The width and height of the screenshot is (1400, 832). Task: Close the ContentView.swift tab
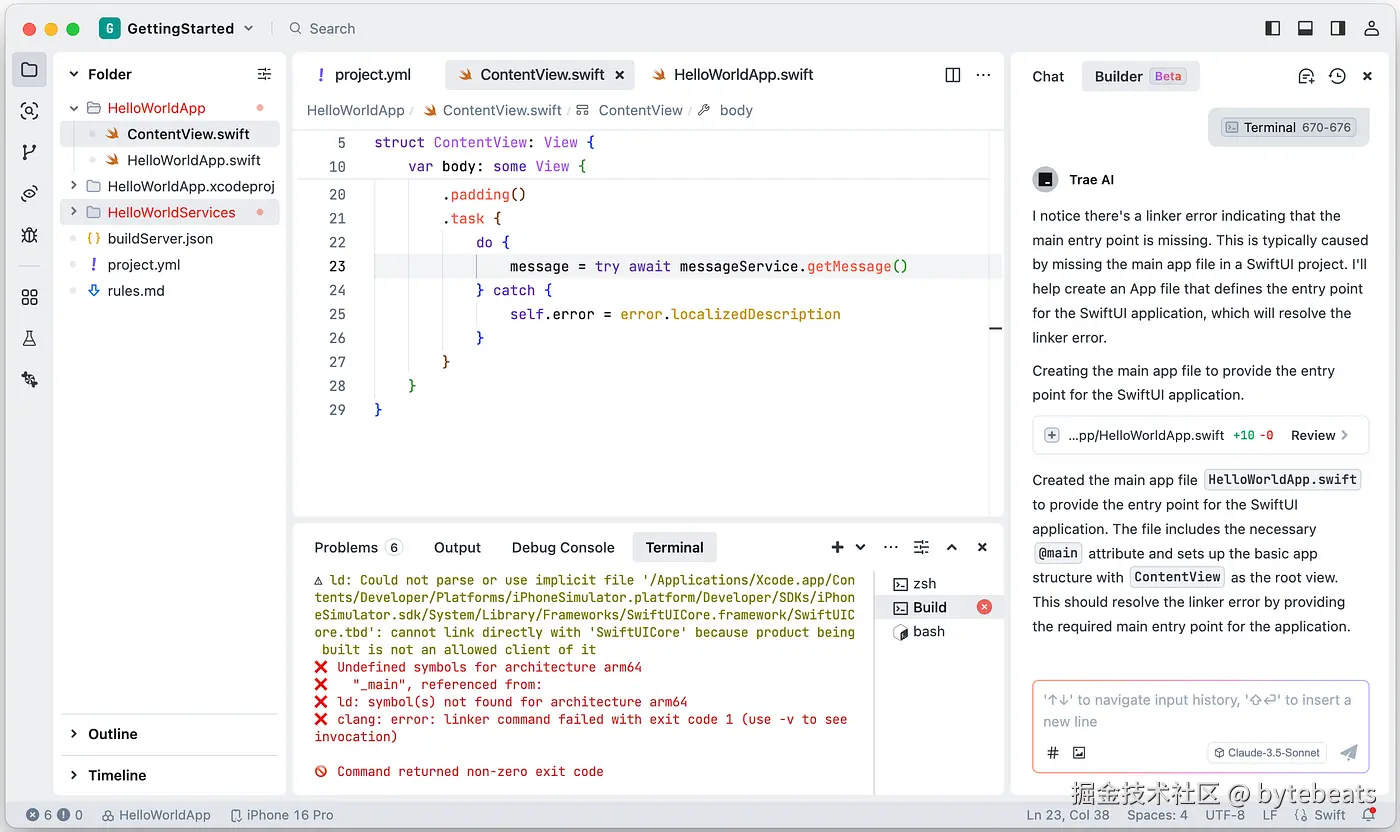(x=620, y=75)
